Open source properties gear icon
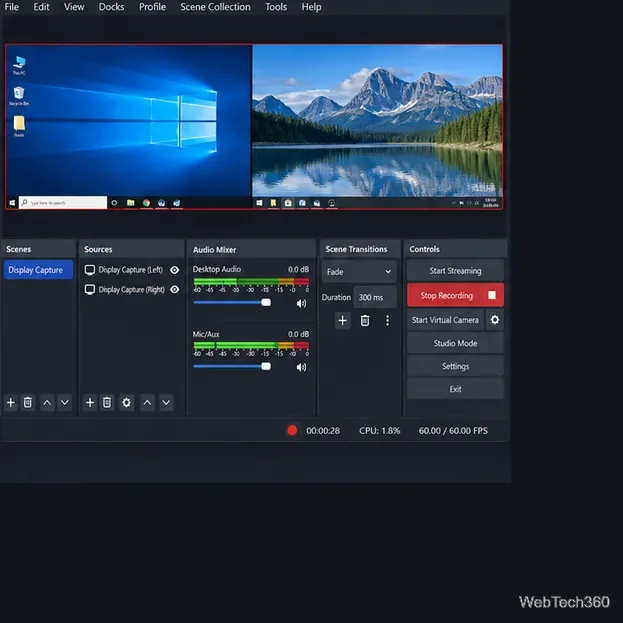The height and width of the screenshot is (623, 623). pos(126,402)
